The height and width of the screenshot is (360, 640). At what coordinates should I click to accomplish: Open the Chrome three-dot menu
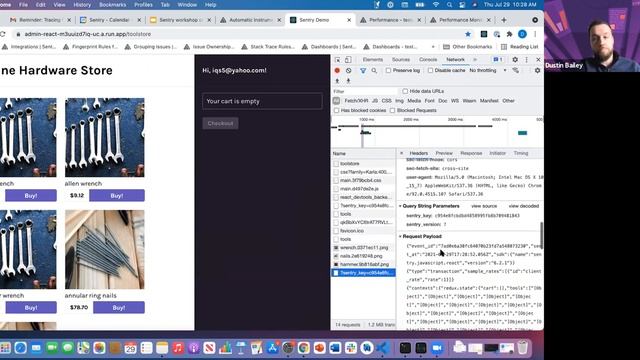click(535, 34)
